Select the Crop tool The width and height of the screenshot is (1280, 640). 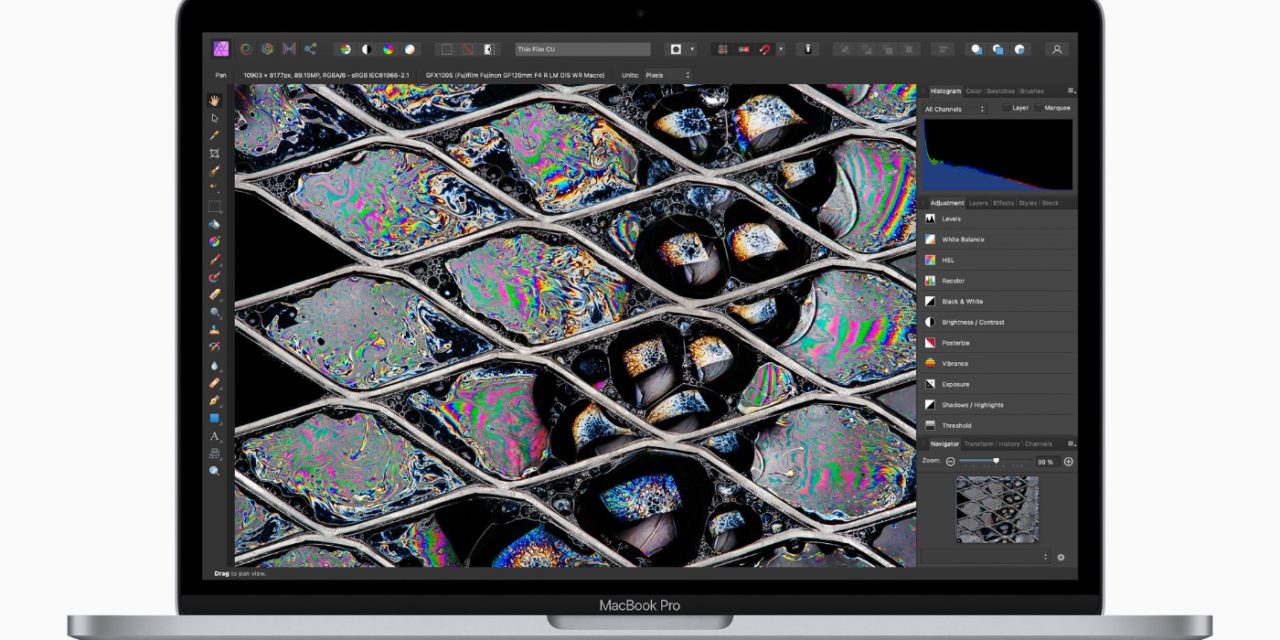click(214, 153)
